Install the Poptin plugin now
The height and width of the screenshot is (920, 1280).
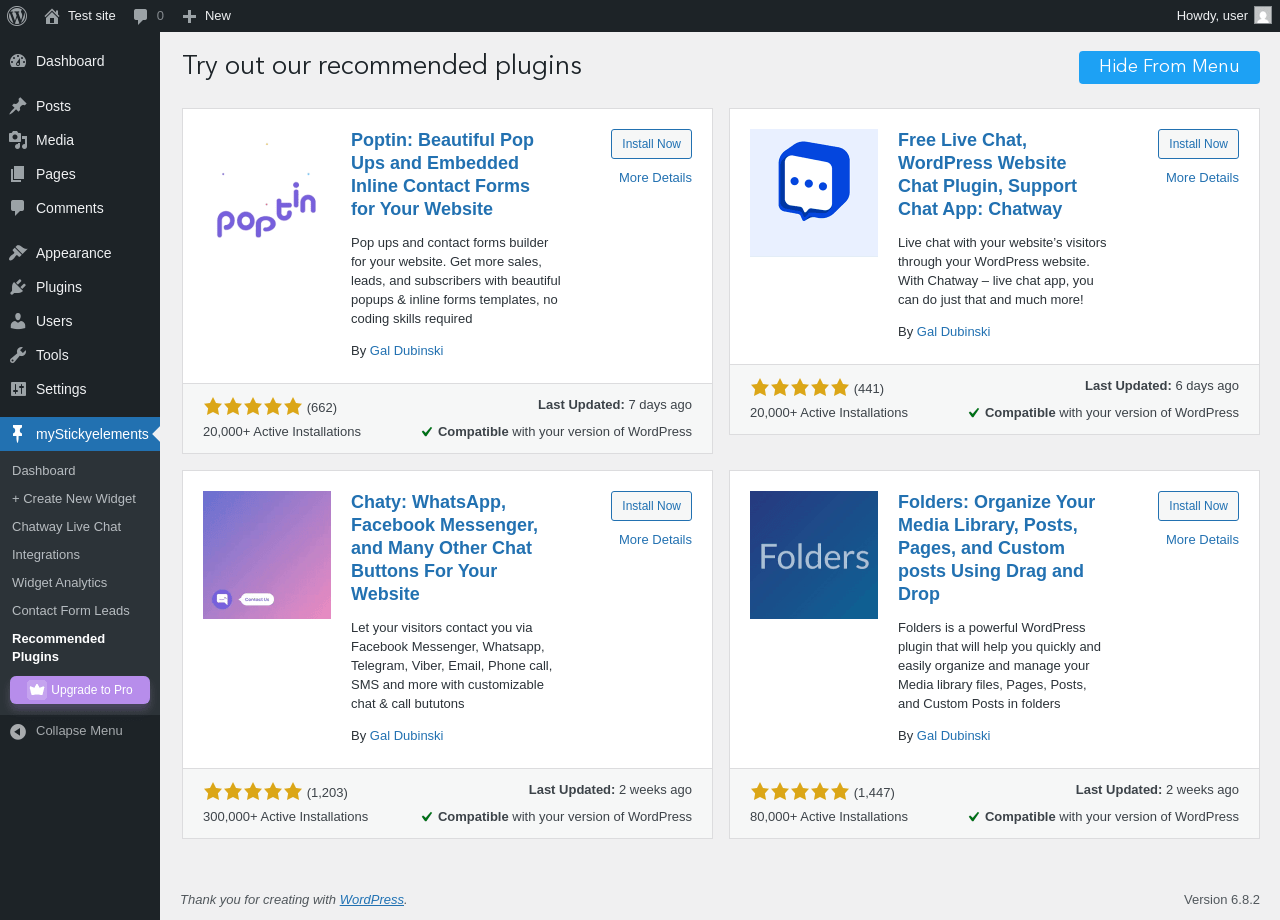pyautogui.click(x=651, y=144)
